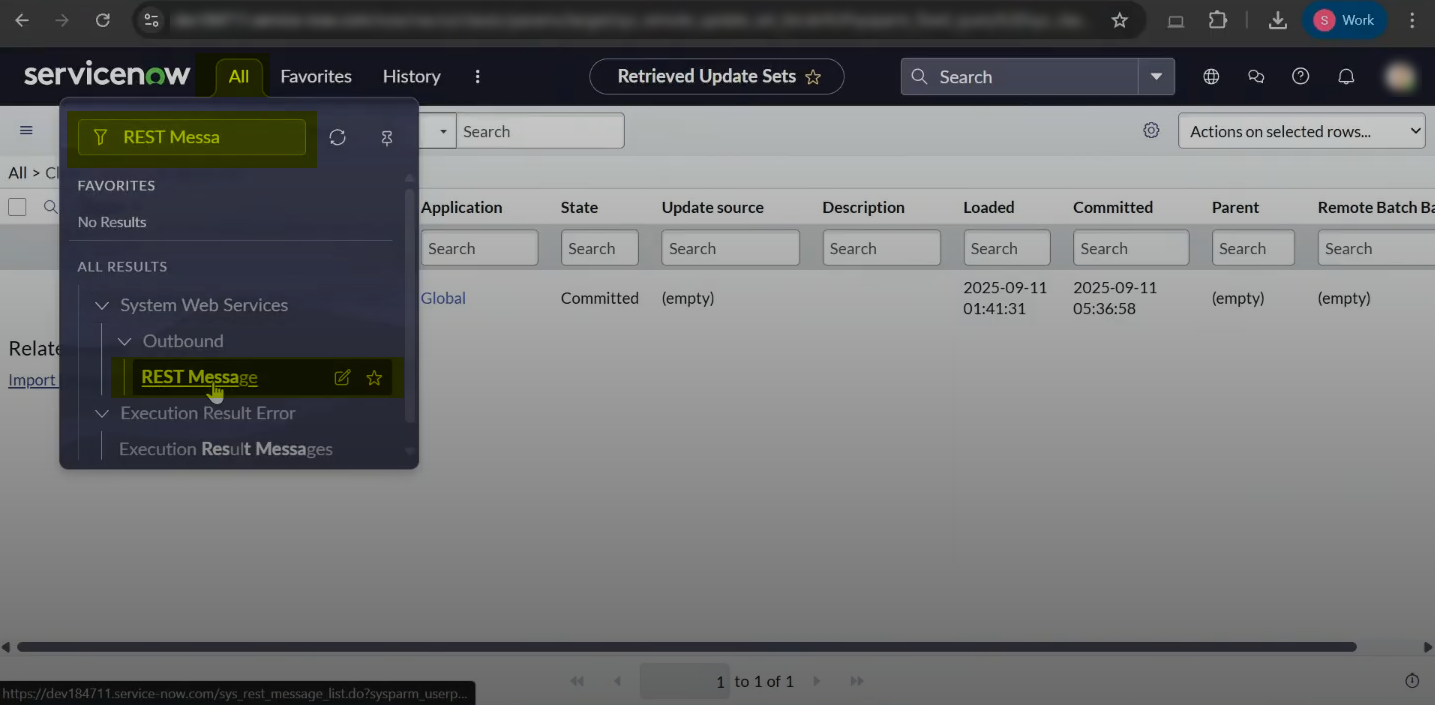Sort by Loaded column header

[988, 207]
